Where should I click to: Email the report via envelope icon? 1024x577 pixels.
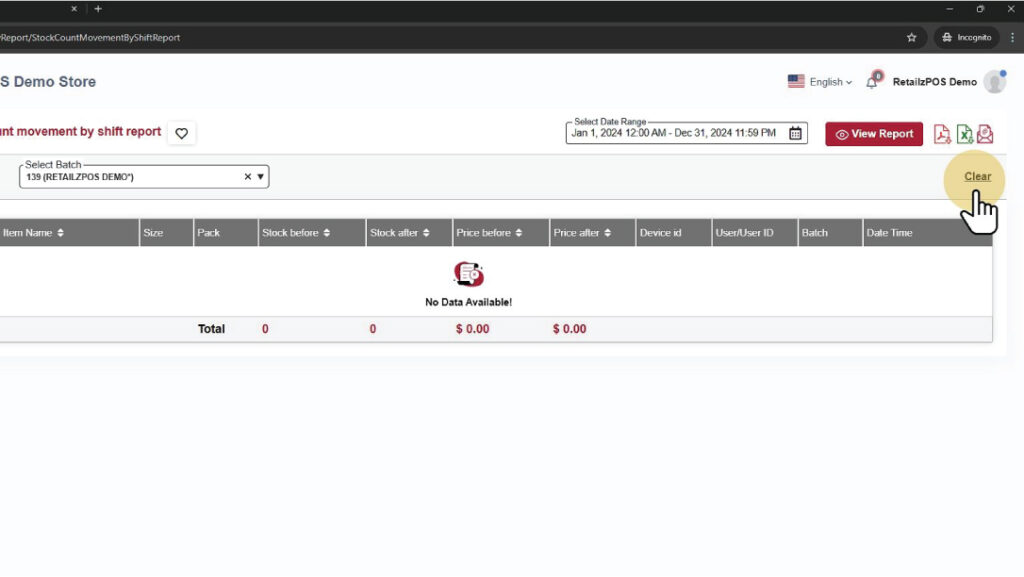pos(985,134)
